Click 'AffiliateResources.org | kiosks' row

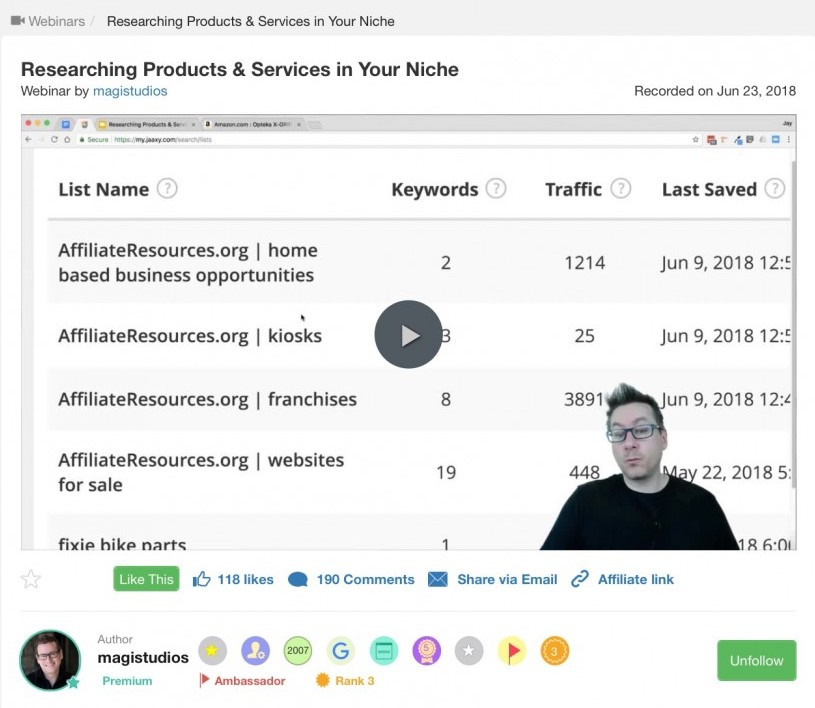click(x=418, y=336)
